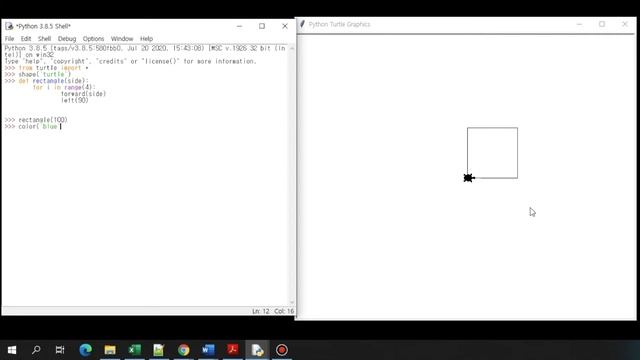
Task: Launch Microsoft Edge from taskbar
Action: (85, 350)
